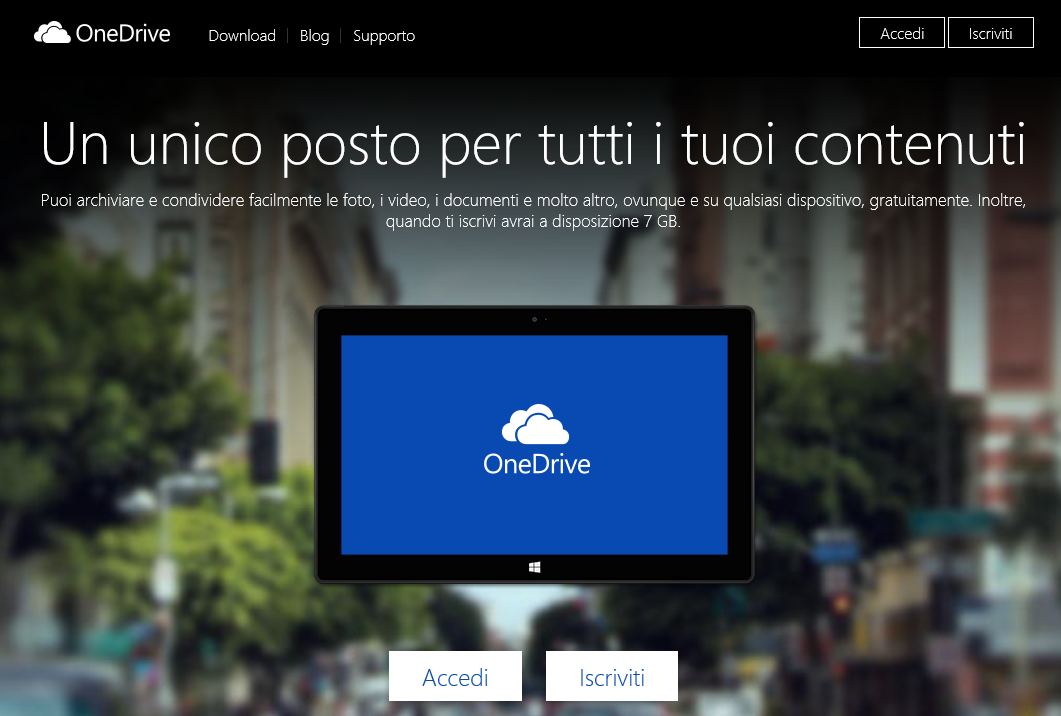Click the 'OneDrive' wordmark on the tablet screen
This screenshot has width=1061, height=716.
pos(537,464)
